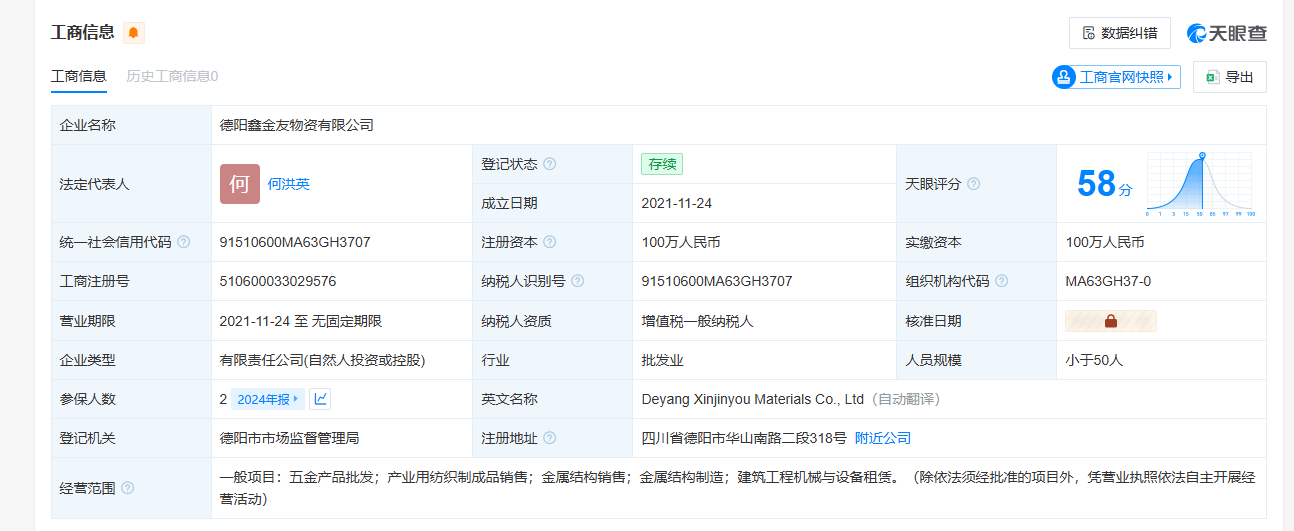Click the 何 avatar thumbnail
Image resolution: width=1294 pixels, height=531 pixels.
point(239,184)
